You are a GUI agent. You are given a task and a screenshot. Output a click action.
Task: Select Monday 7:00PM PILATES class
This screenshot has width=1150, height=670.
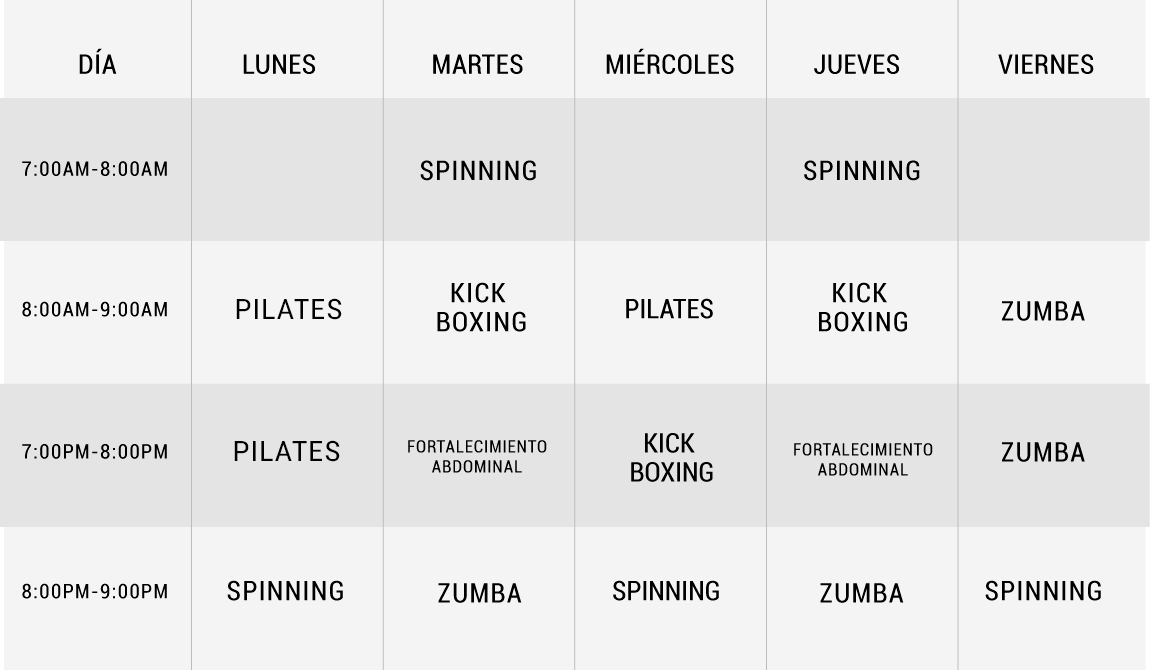click(x=287, y=452)
